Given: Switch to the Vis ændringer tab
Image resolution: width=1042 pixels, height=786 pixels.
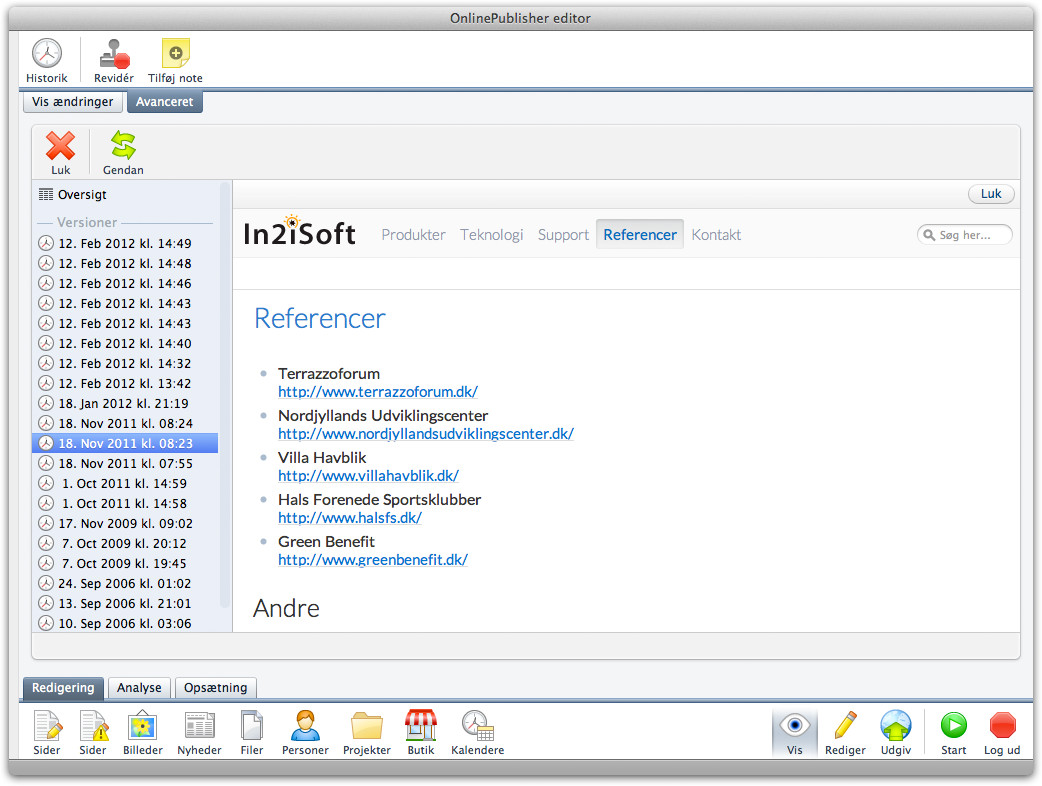Looking at the screenshot, I should 72,102.
